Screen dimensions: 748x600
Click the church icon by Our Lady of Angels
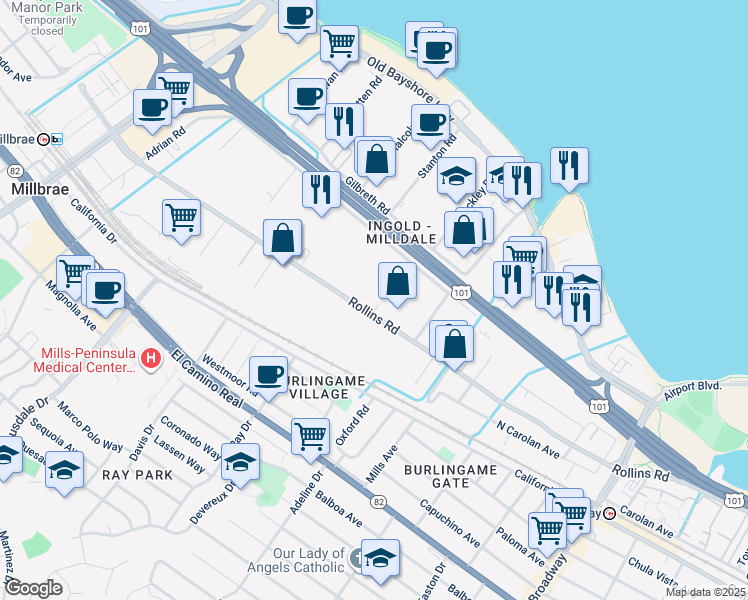click(x=340, y=554)
